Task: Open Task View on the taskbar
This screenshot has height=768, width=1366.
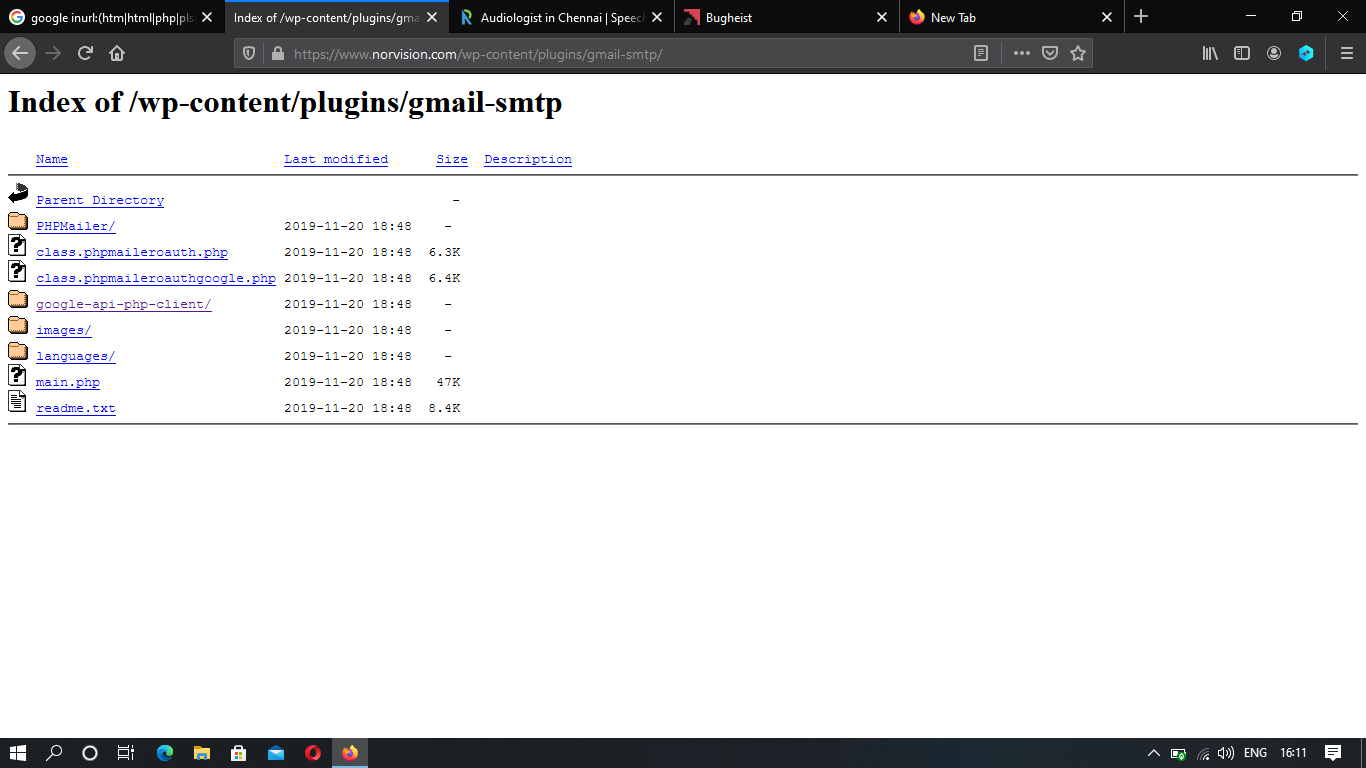Action: tap(126, 753)
